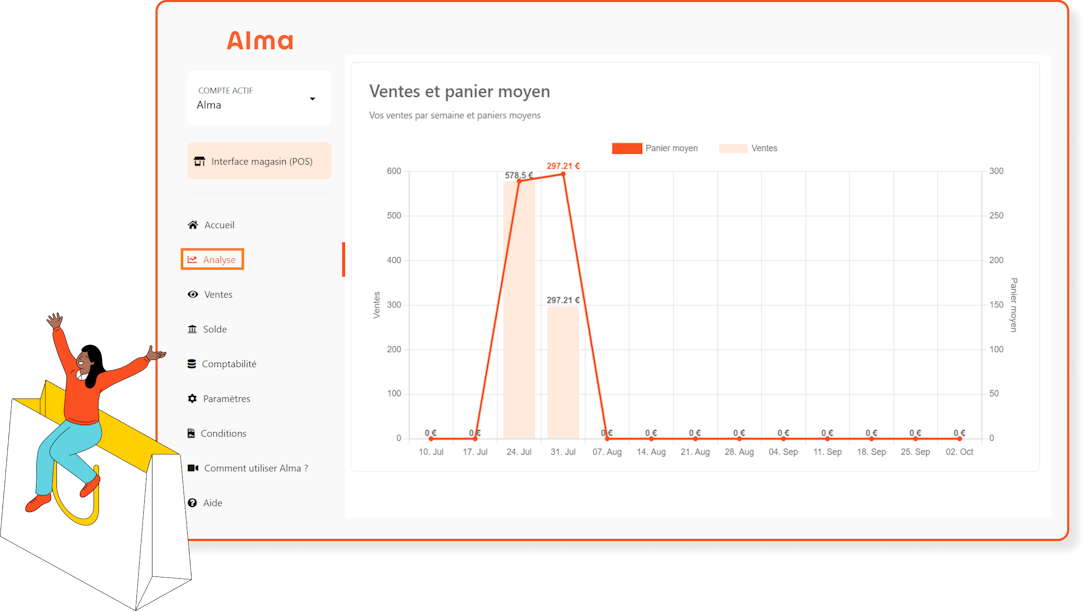Click the 10. Jul axis label
The width and height of the screenshot is (1088, 611).
pyautogui.click(x=431, y=451)
